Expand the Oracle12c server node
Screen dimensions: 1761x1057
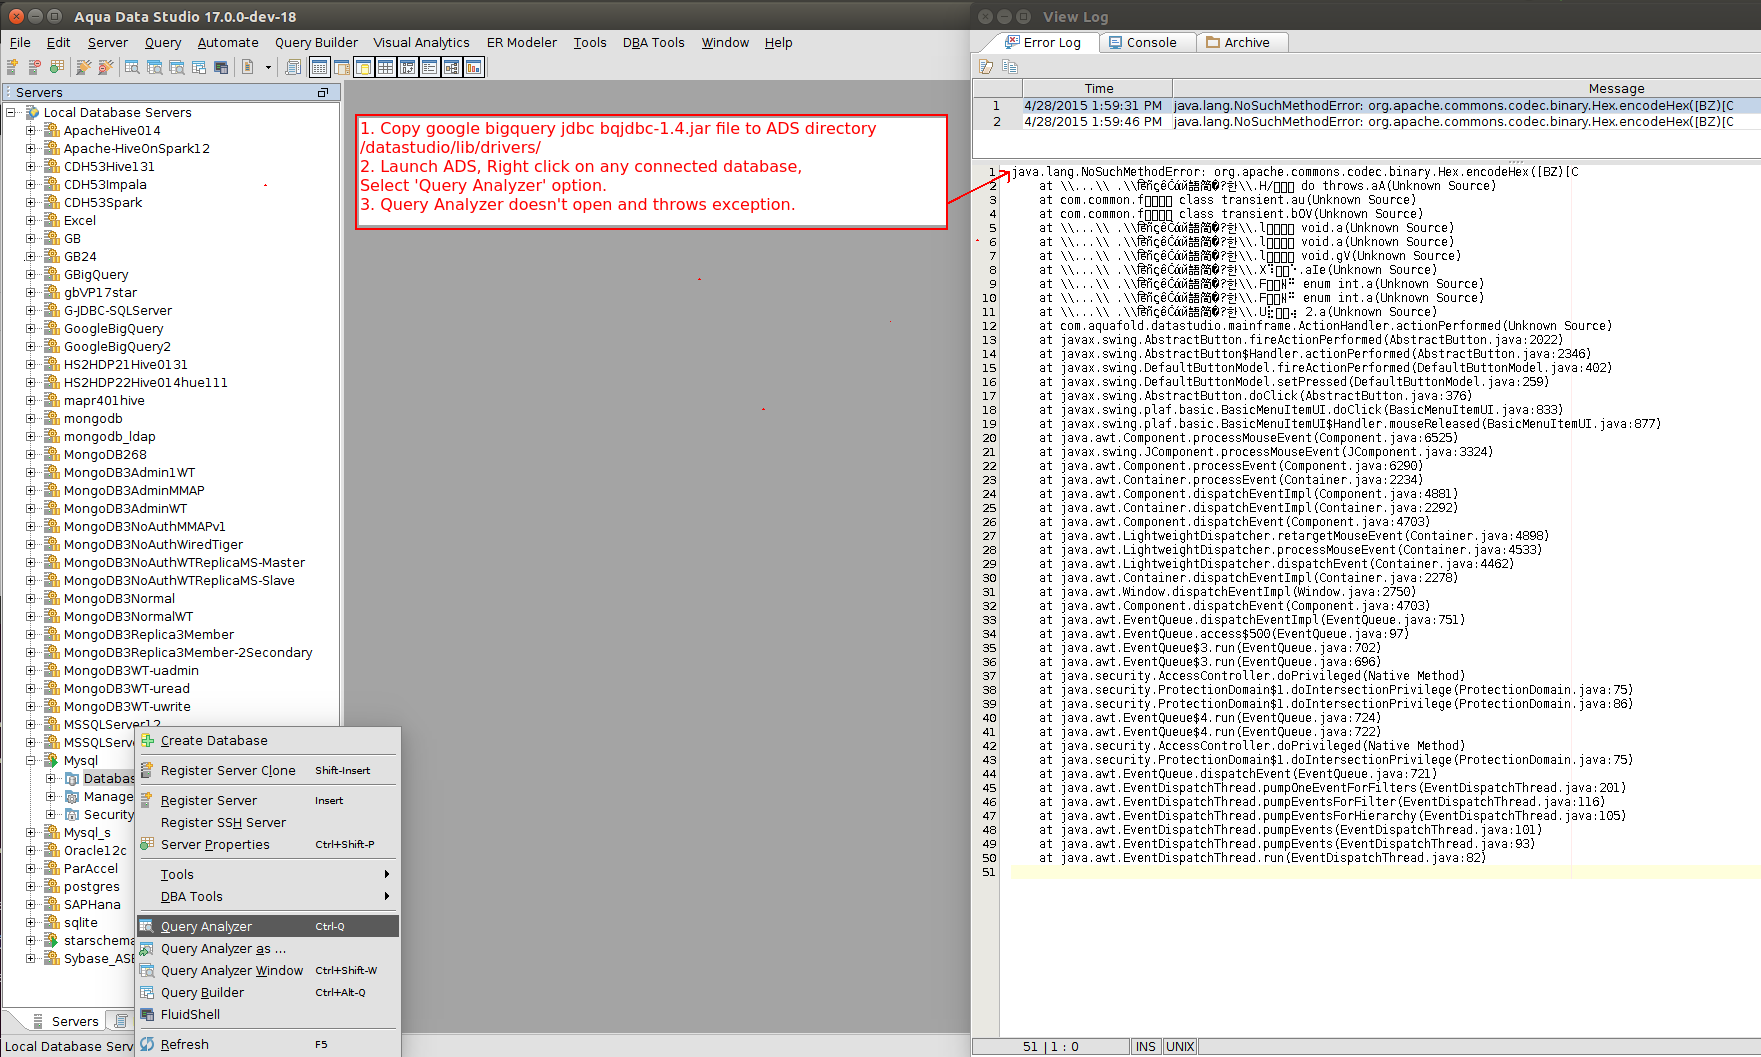[31, 850]
